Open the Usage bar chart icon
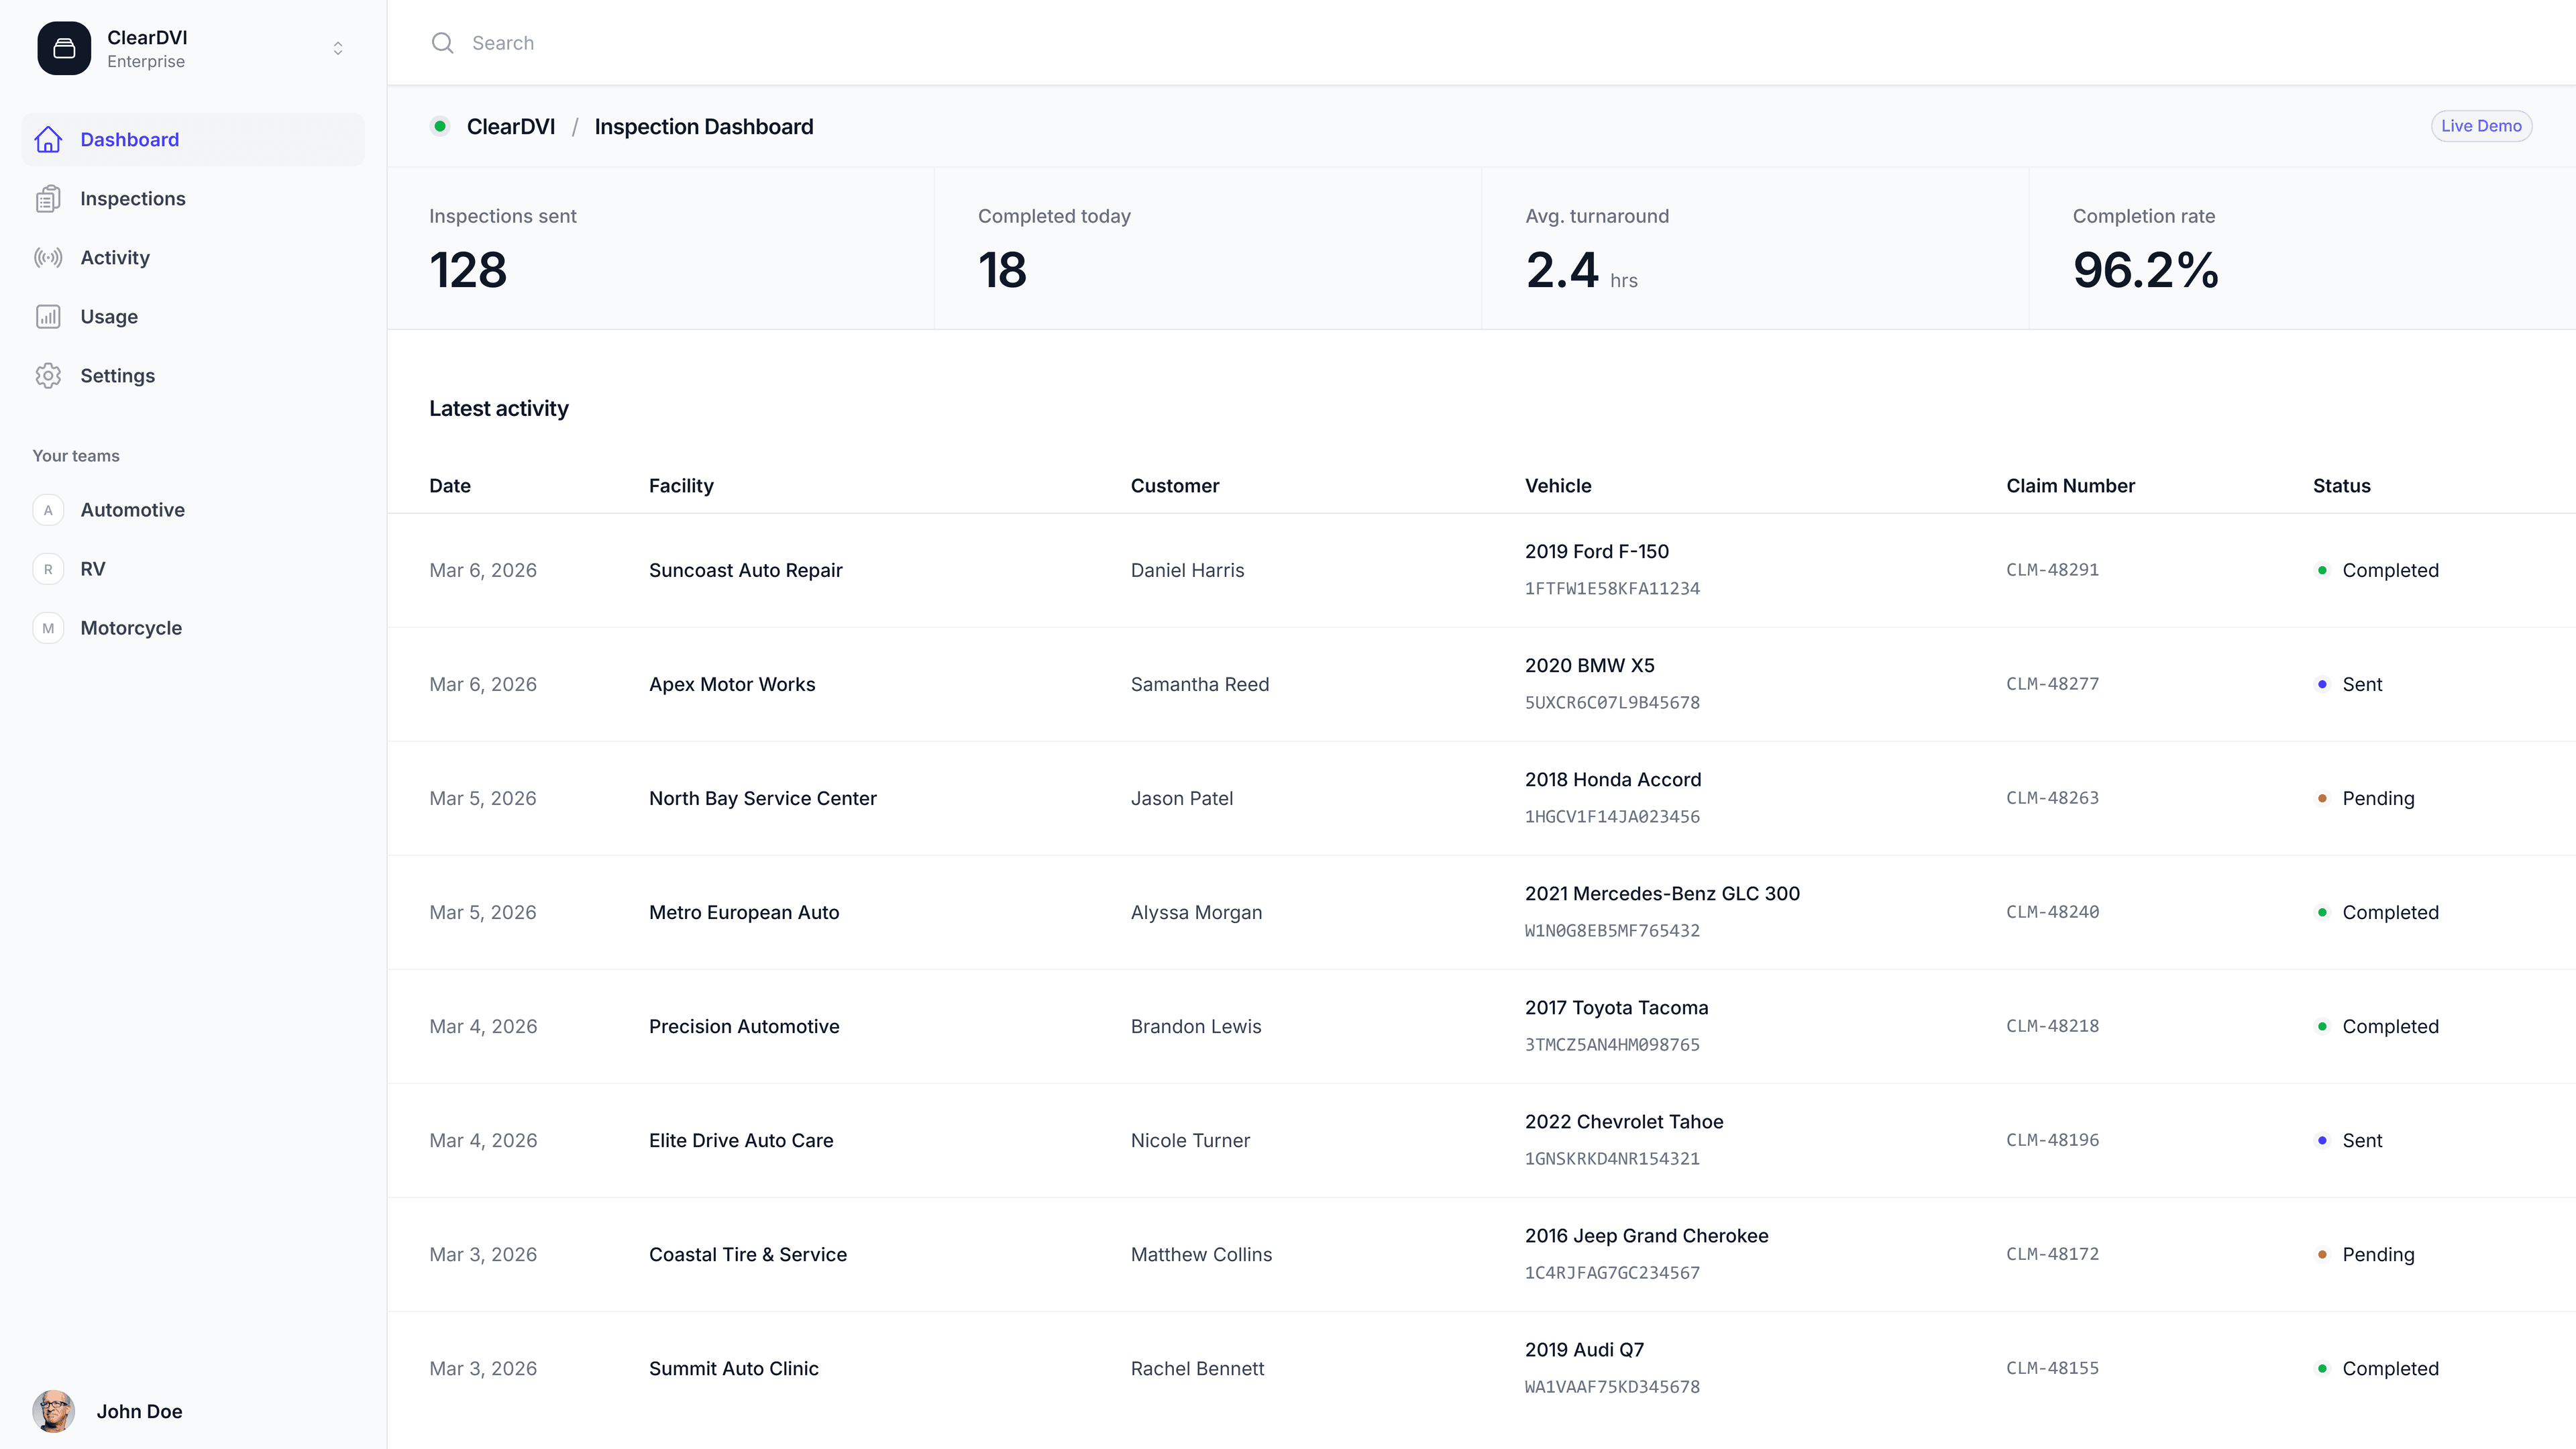 coord(49,316)
